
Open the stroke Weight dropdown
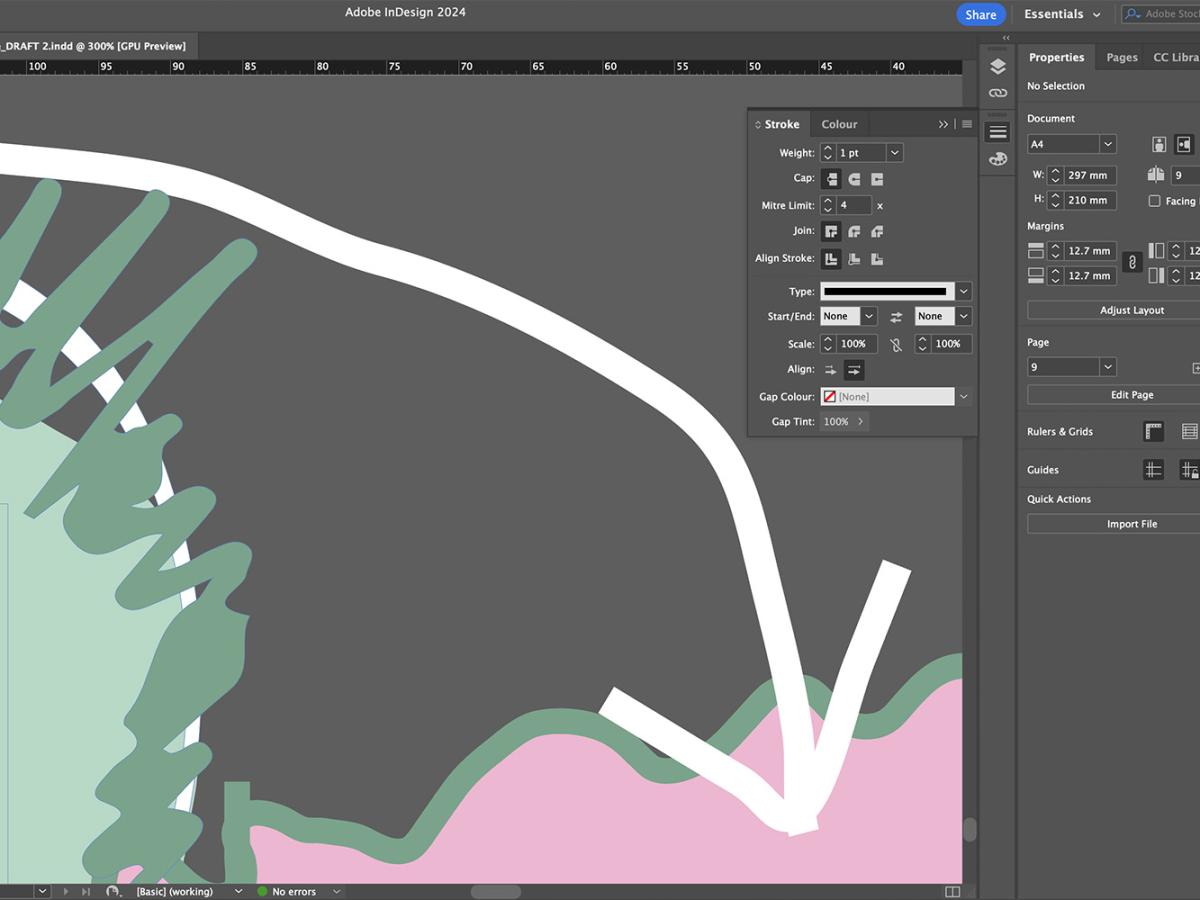[894, 153]
